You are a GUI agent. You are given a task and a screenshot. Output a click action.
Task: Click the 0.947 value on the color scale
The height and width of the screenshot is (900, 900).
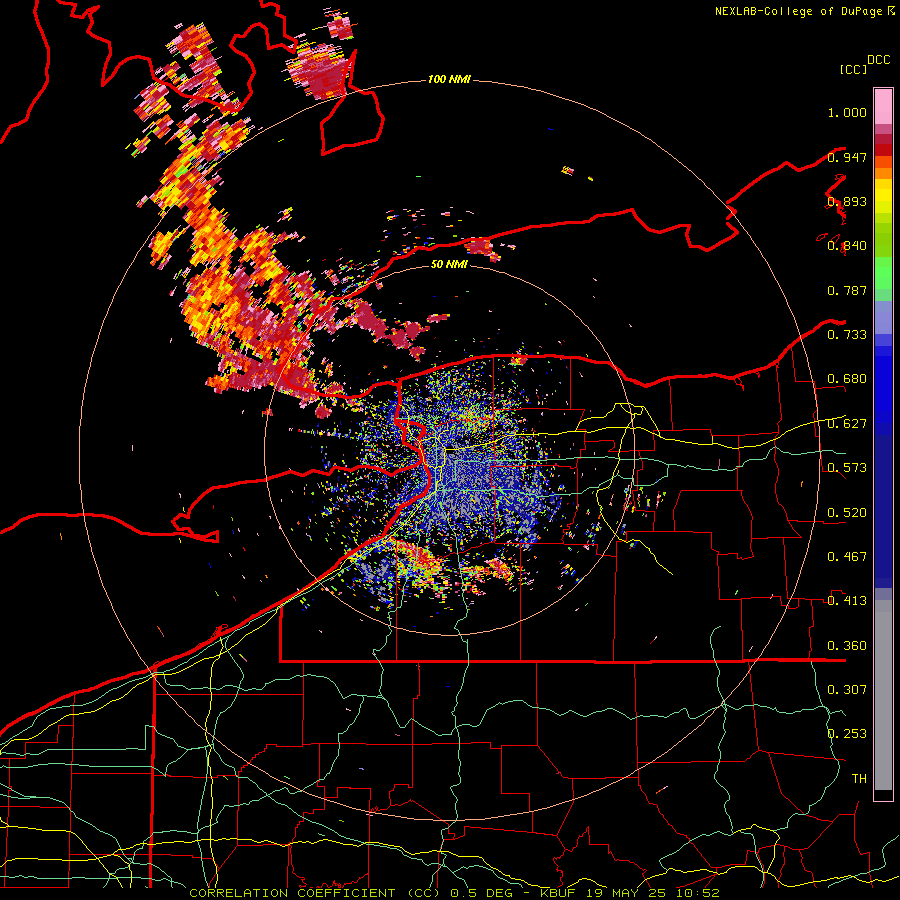[x=847, y=157]
